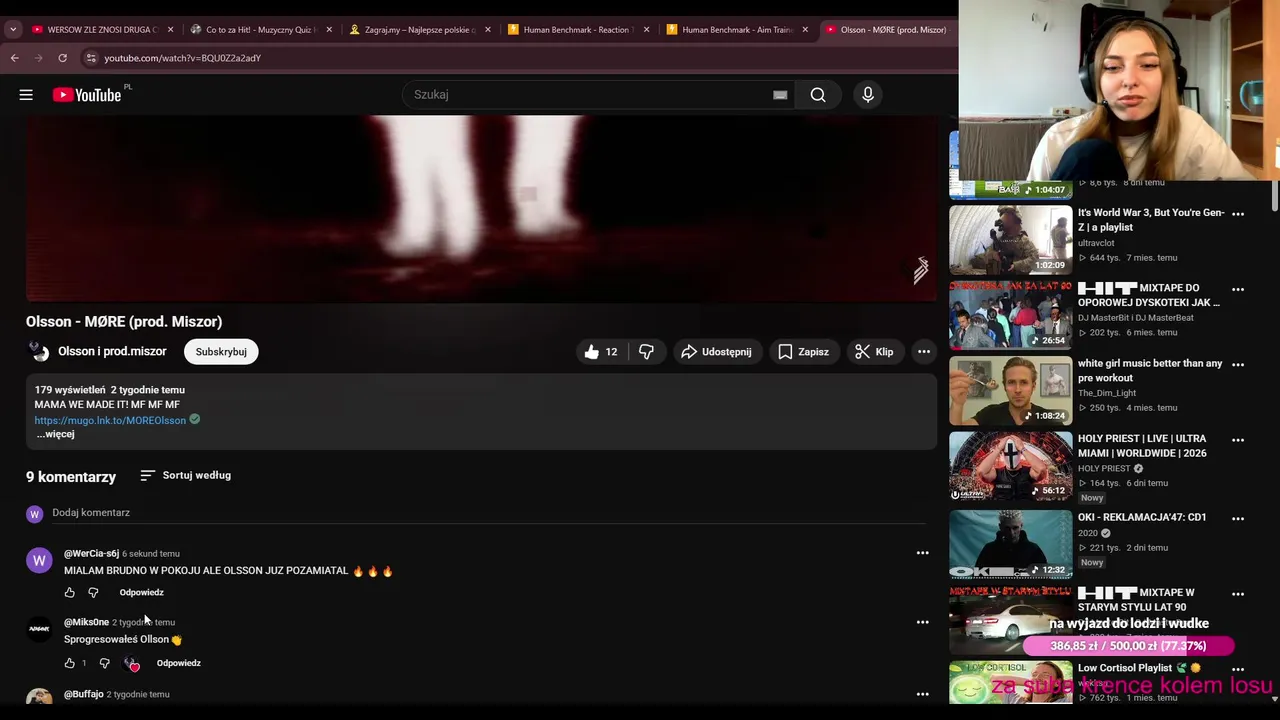The height and width of the screenshot is (720, 1280).
Task: Dislike the @Miks0ne comment
Action: (x=104, y=663)
